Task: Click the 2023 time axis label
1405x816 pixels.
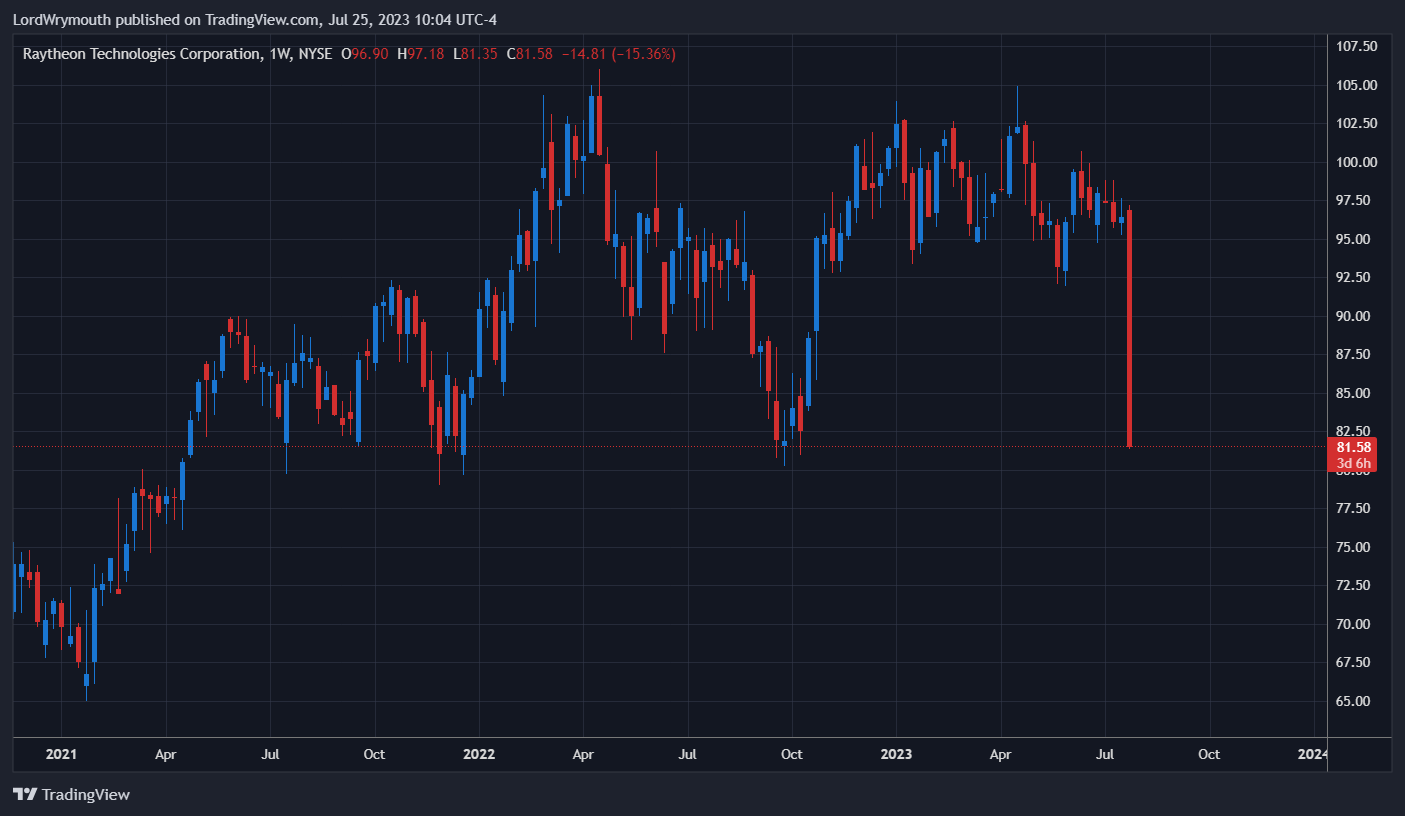Action: [x=896, y=754]
